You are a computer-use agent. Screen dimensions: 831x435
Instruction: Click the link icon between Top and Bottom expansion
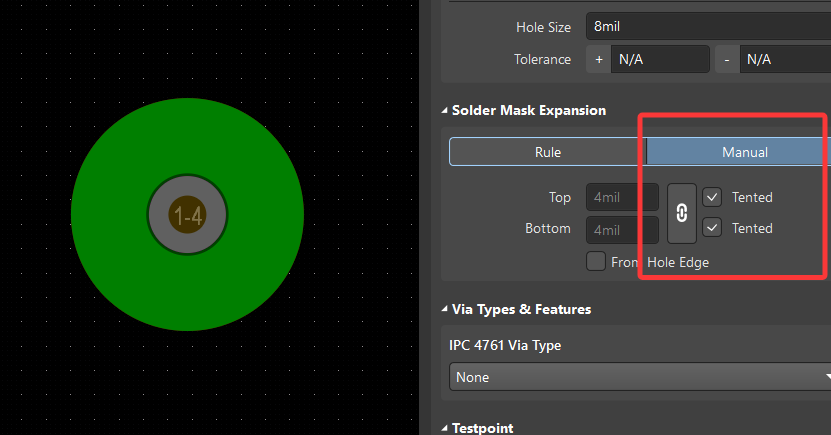coord(682,214)
